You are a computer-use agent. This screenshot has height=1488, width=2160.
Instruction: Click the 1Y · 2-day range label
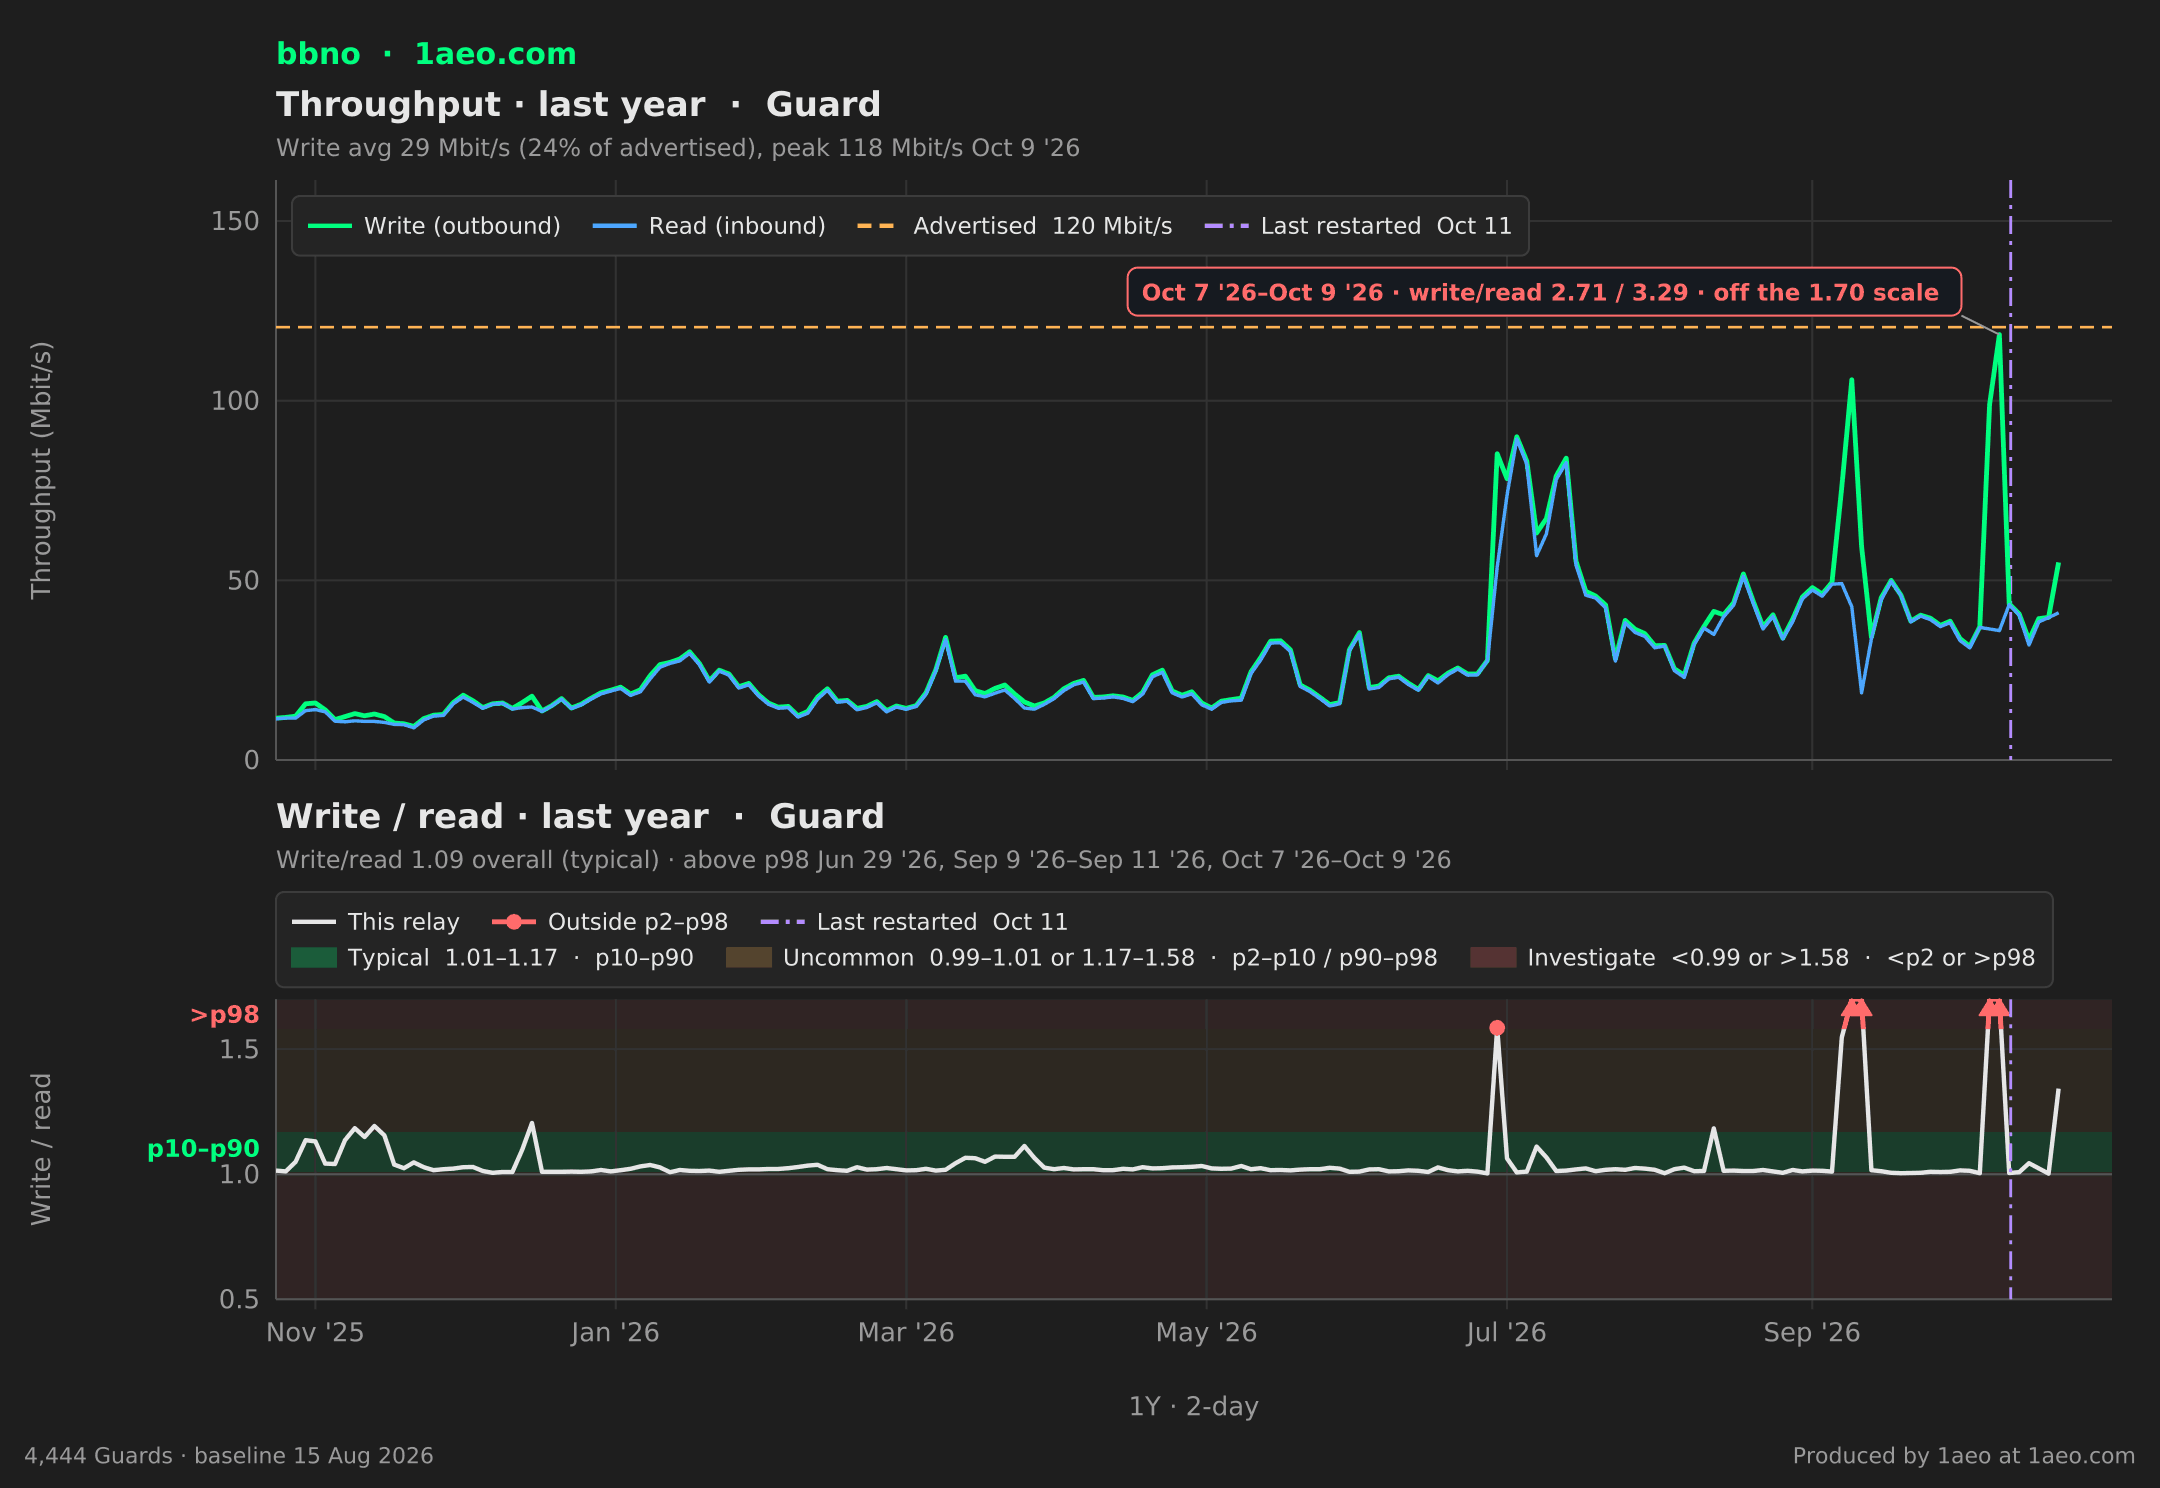(1194, 1407)
